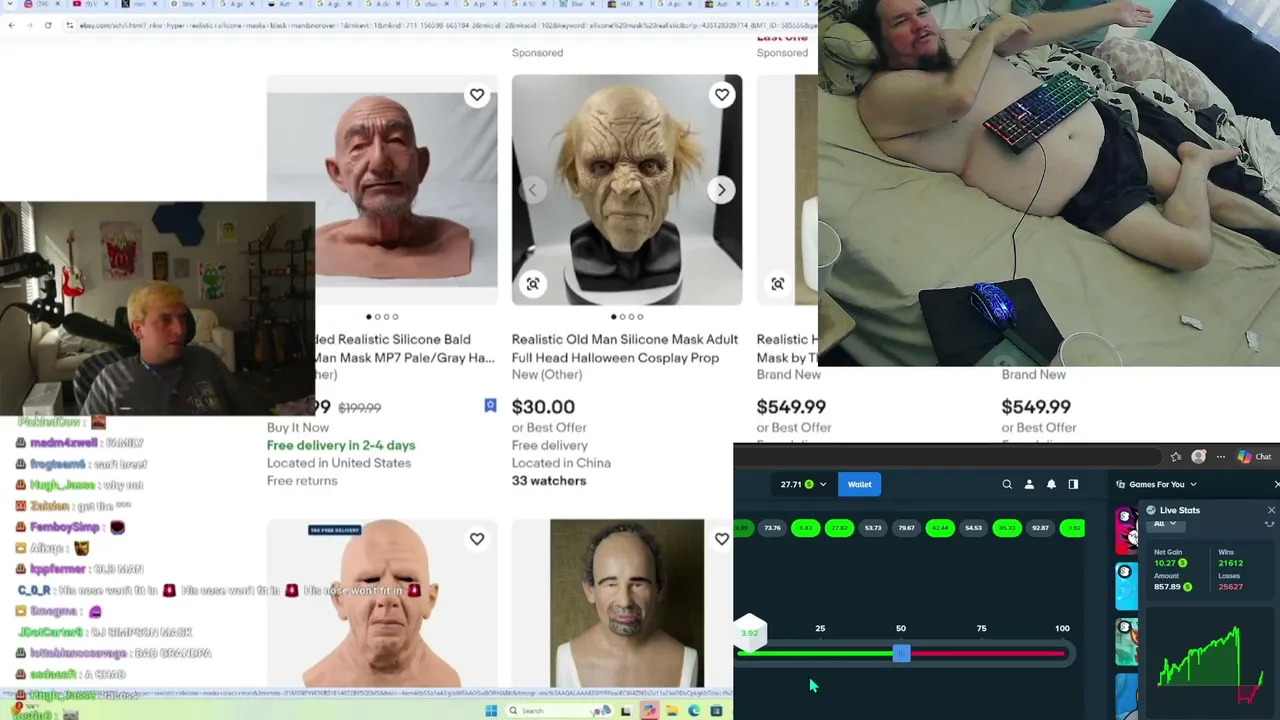Open the All filter dropdown in Live Stats
The image size is (1280, 720).
click(x=1165, y=524)
